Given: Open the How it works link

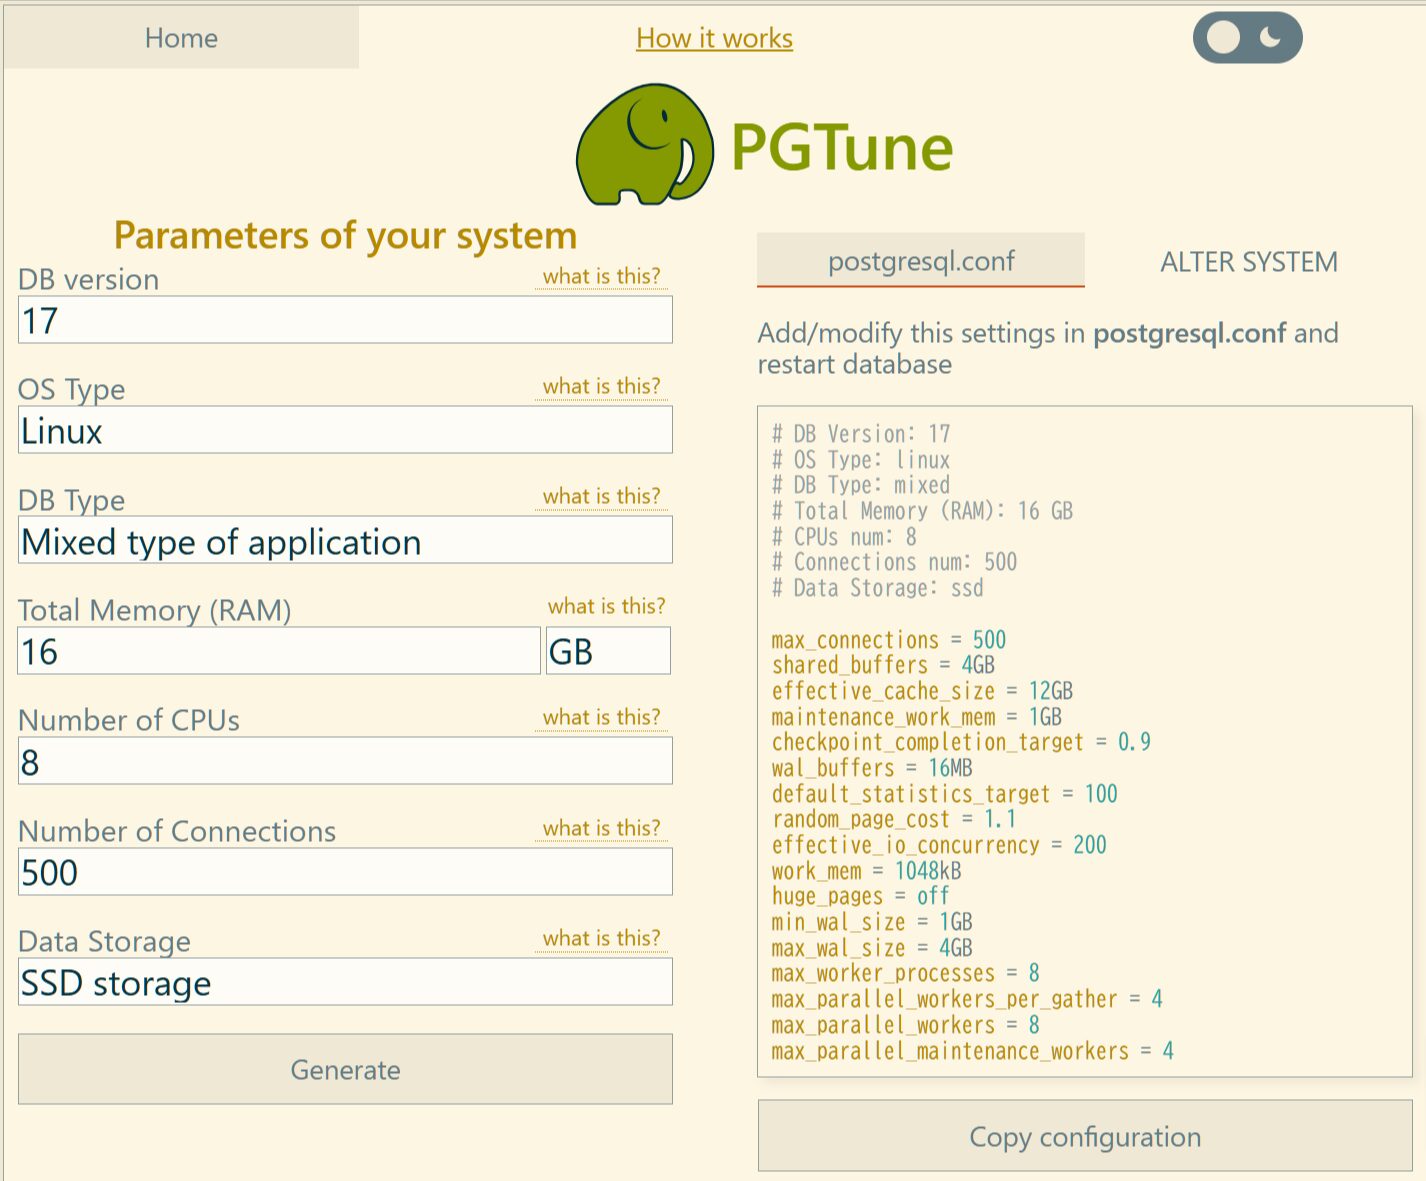Looking at the screenshot, I should click(714, 38).
